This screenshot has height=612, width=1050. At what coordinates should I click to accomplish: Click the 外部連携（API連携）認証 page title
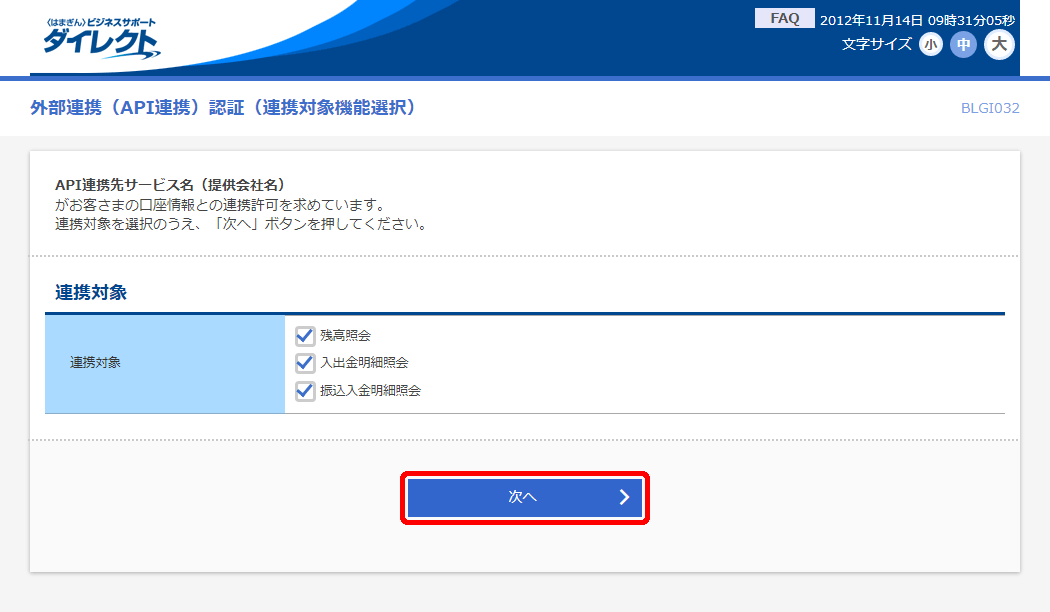222,108
